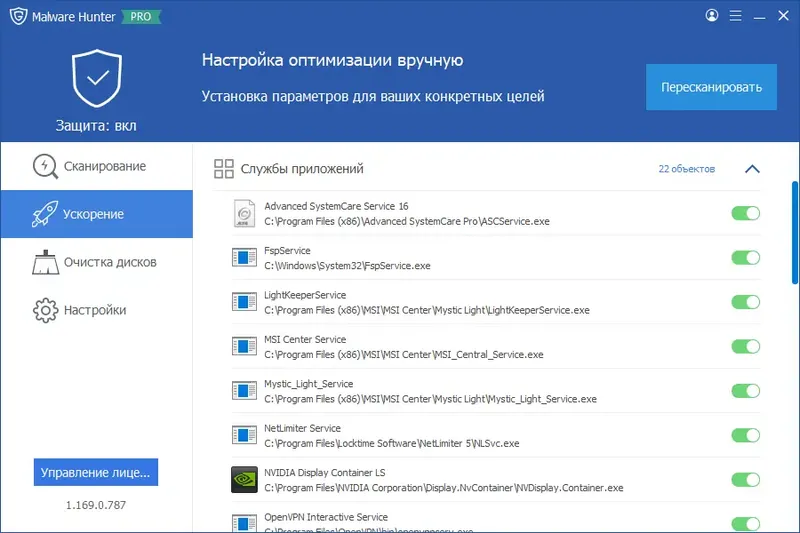This screenshot has width=800, height=533.
Task: Click the OpenVPN Interactive Service window icon
Action: (244, 523)
